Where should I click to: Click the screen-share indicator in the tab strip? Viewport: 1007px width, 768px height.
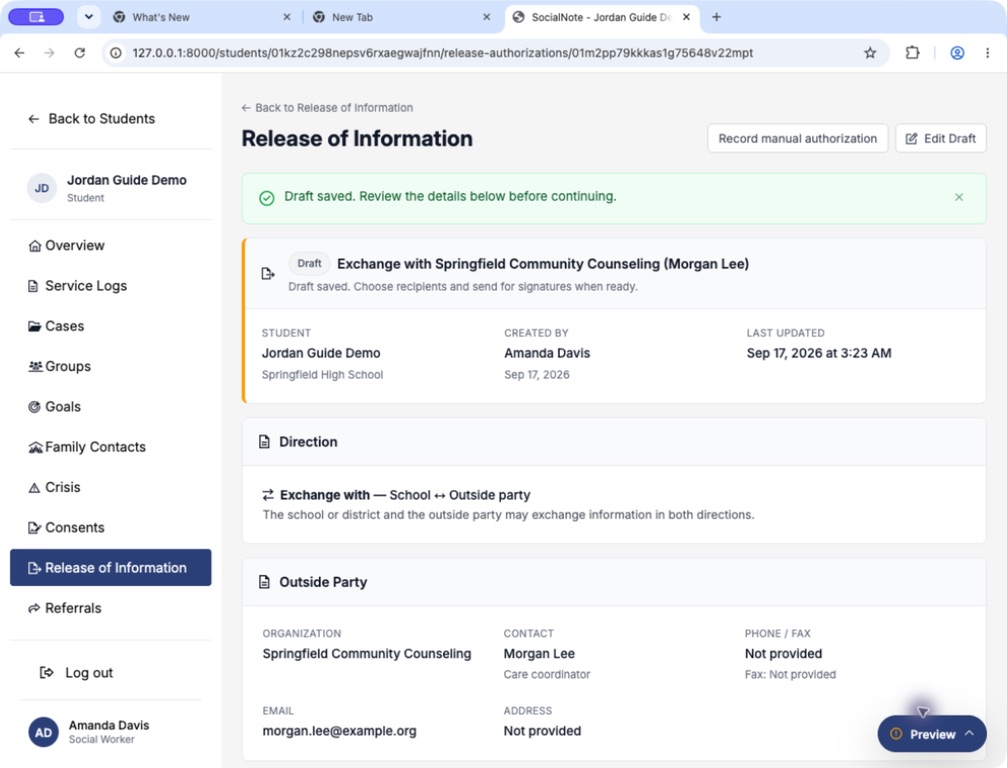coord(36,17)
